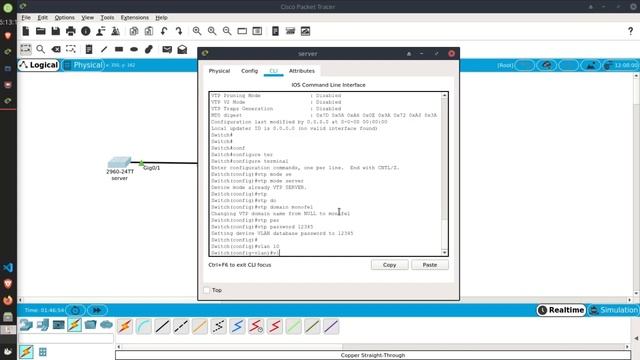Open the custom devices dialog icon
The height and width of the screenshot is (360, 640).
[x=257, y=31]
